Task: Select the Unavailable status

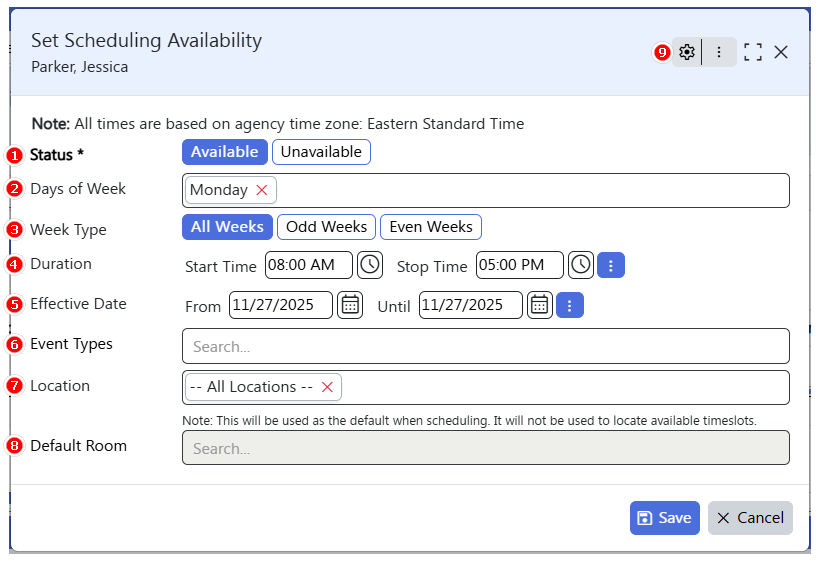Action: [321, 152]
